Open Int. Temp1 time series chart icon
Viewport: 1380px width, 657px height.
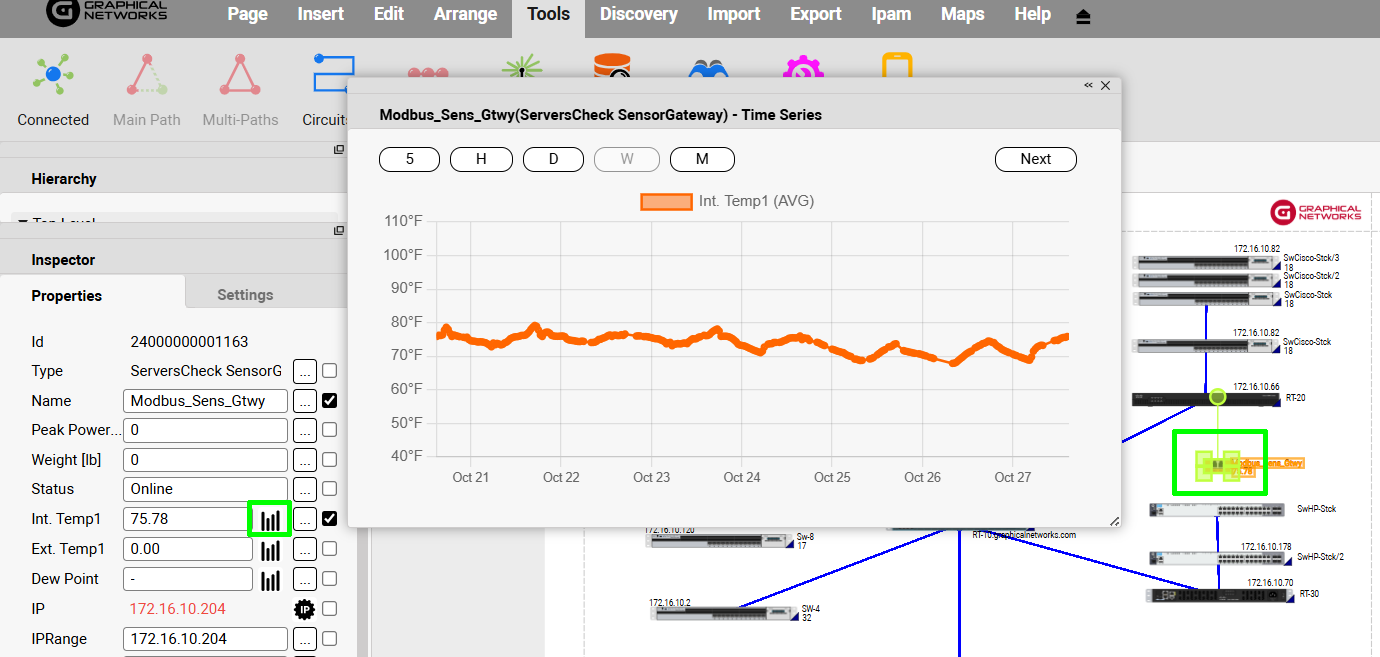[270, 519]
